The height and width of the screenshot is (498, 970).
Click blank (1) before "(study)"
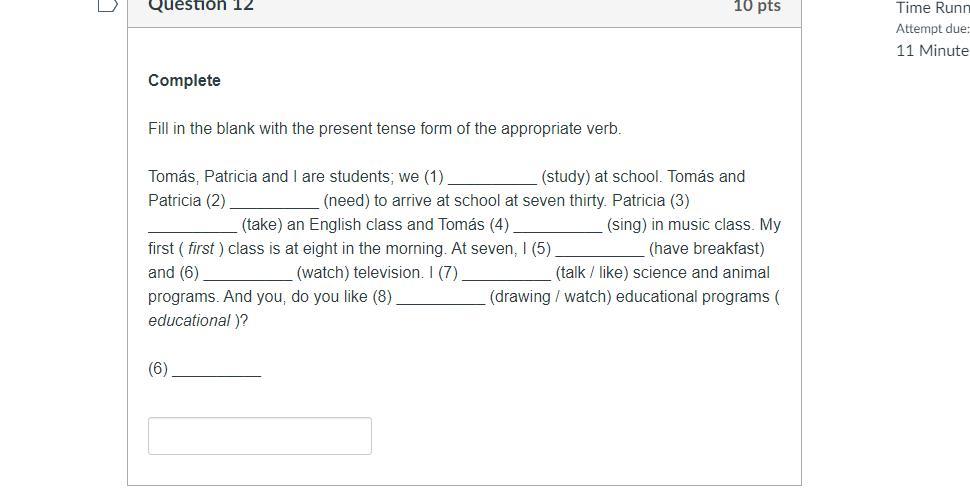click(x=492, y=178)
